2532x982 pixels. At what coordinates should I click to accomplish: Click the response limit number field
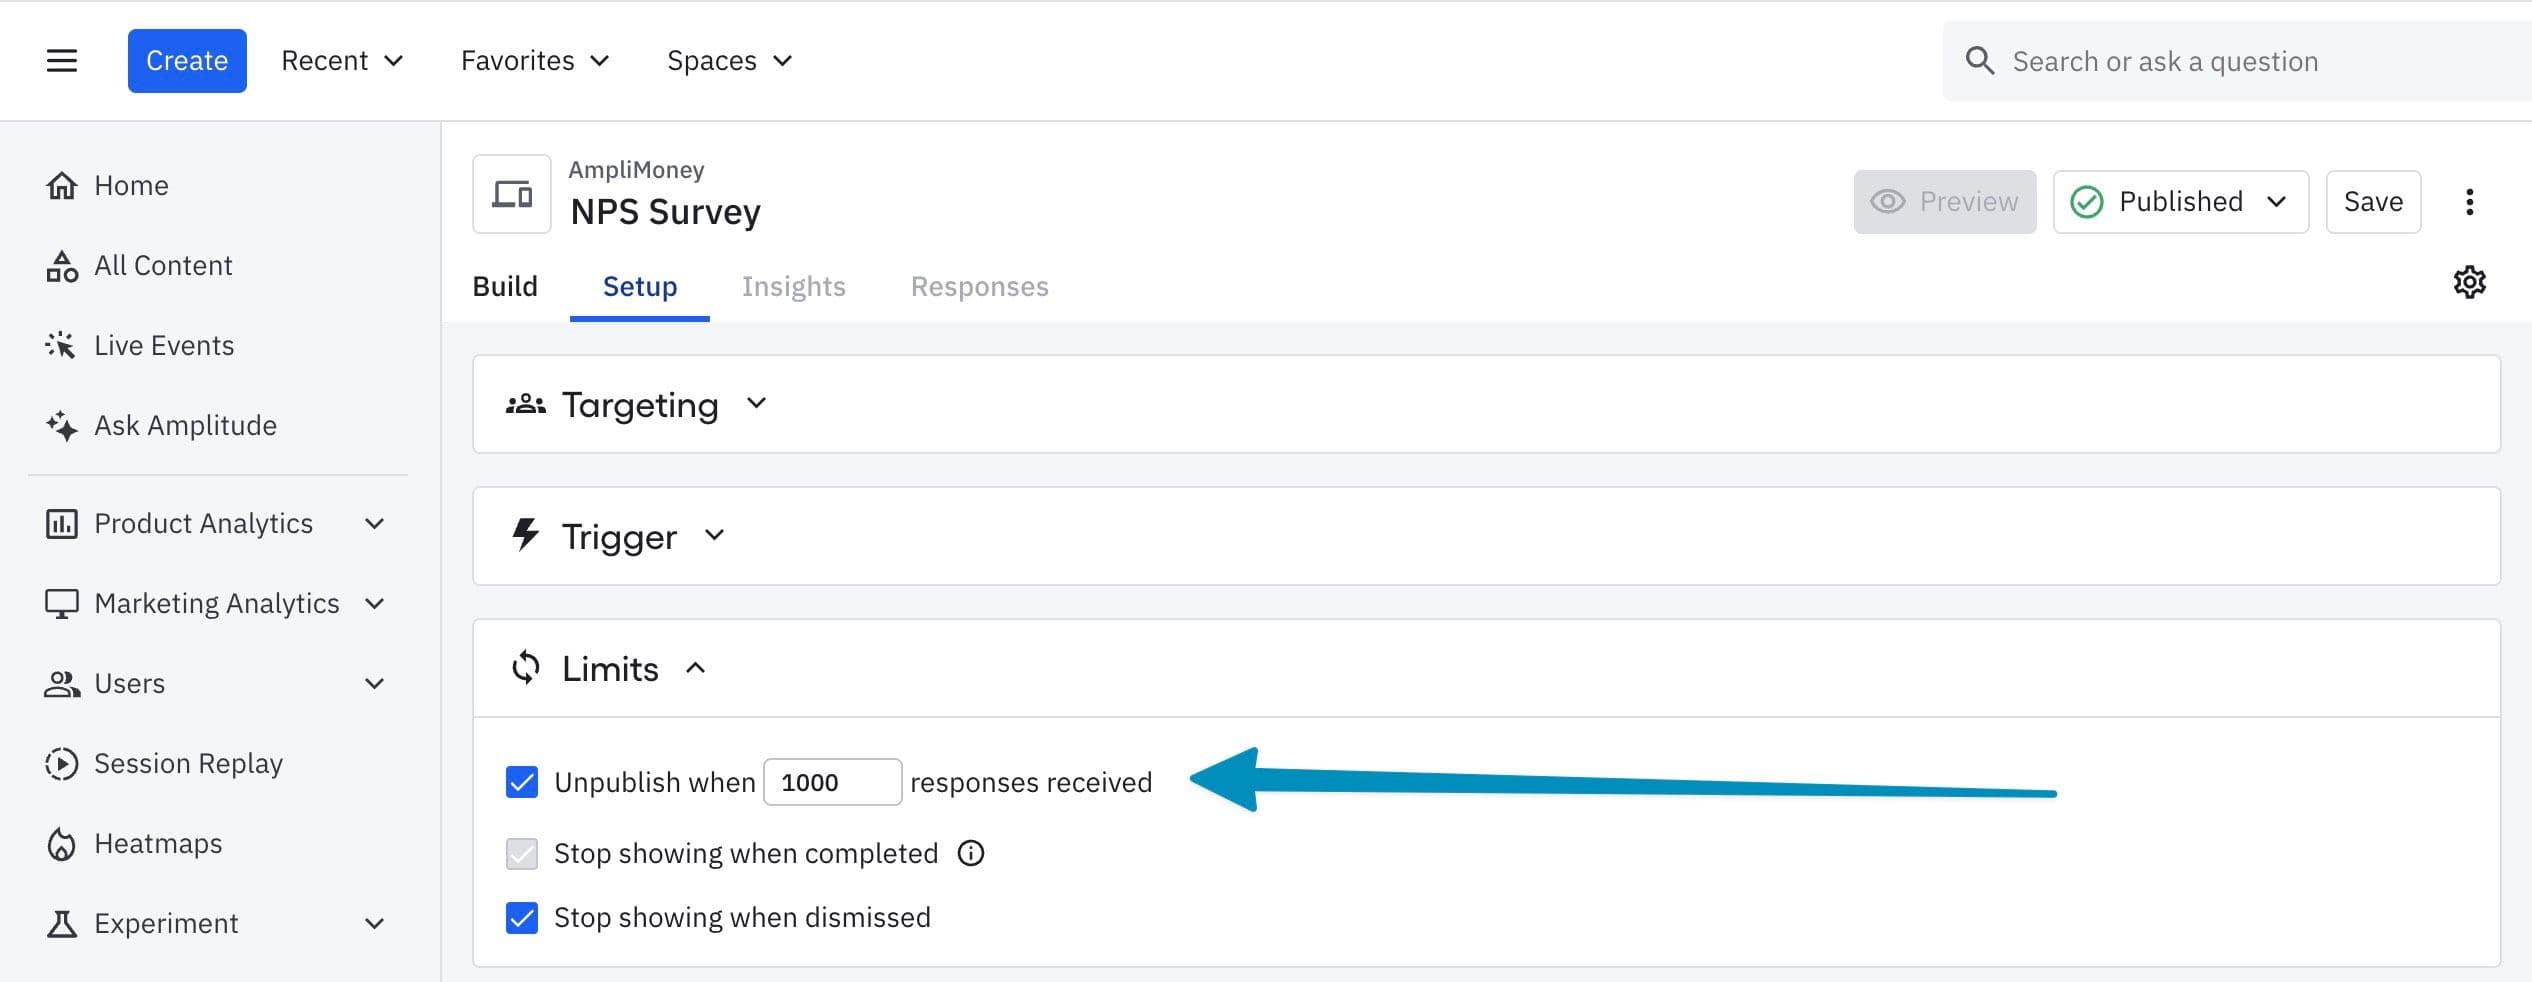point(832,782)
